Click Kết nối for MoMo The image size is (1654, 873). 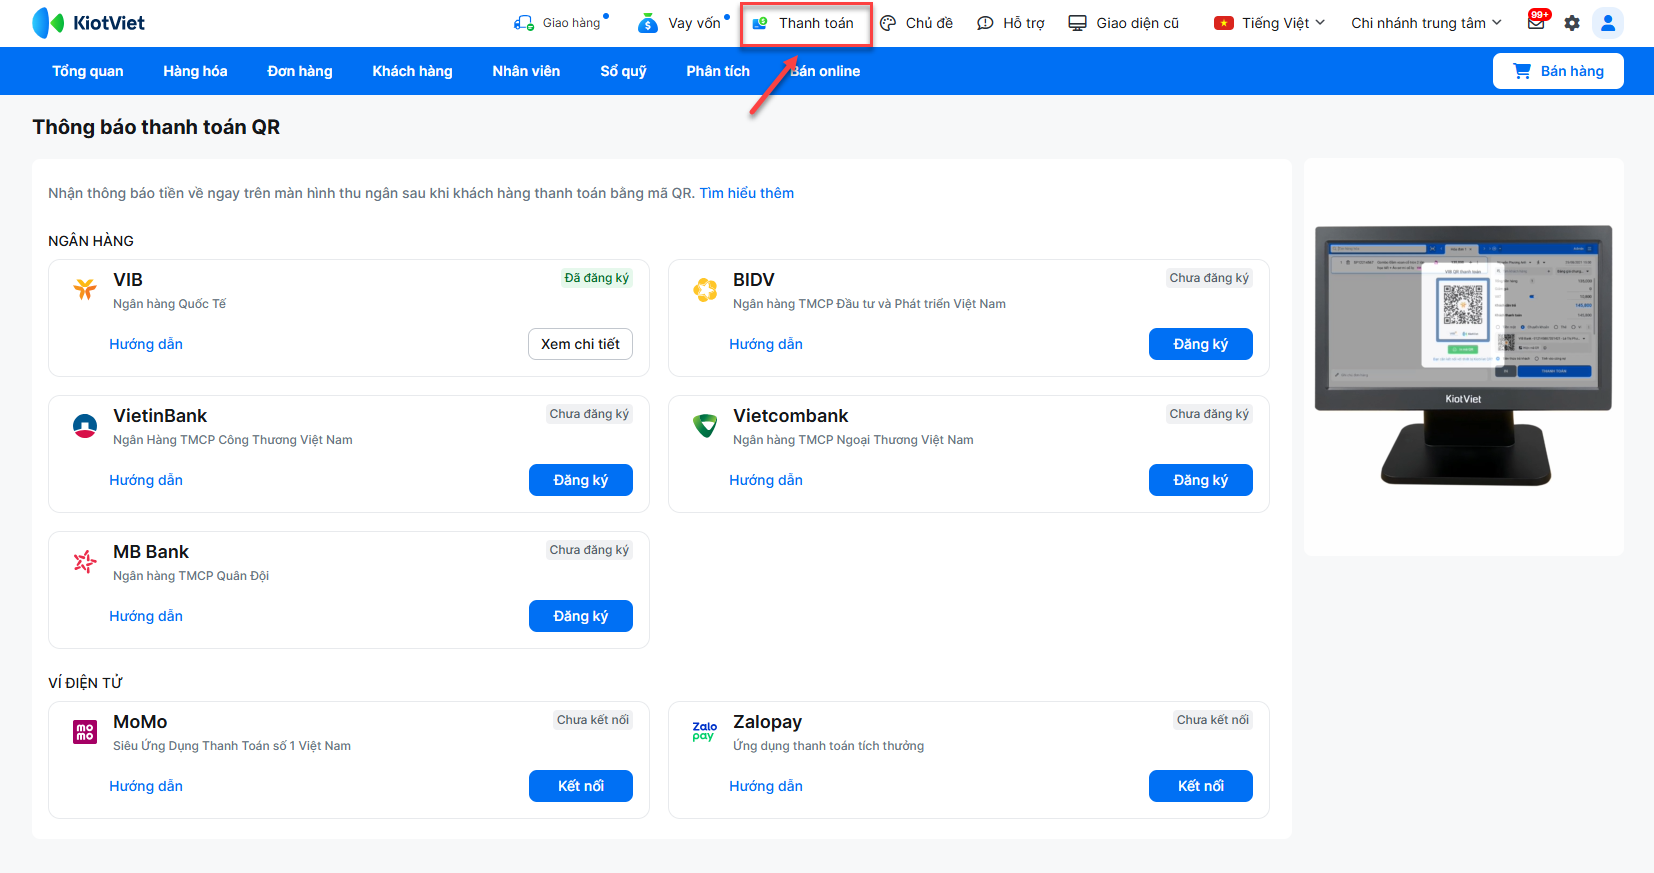click(x=580, y=786)
